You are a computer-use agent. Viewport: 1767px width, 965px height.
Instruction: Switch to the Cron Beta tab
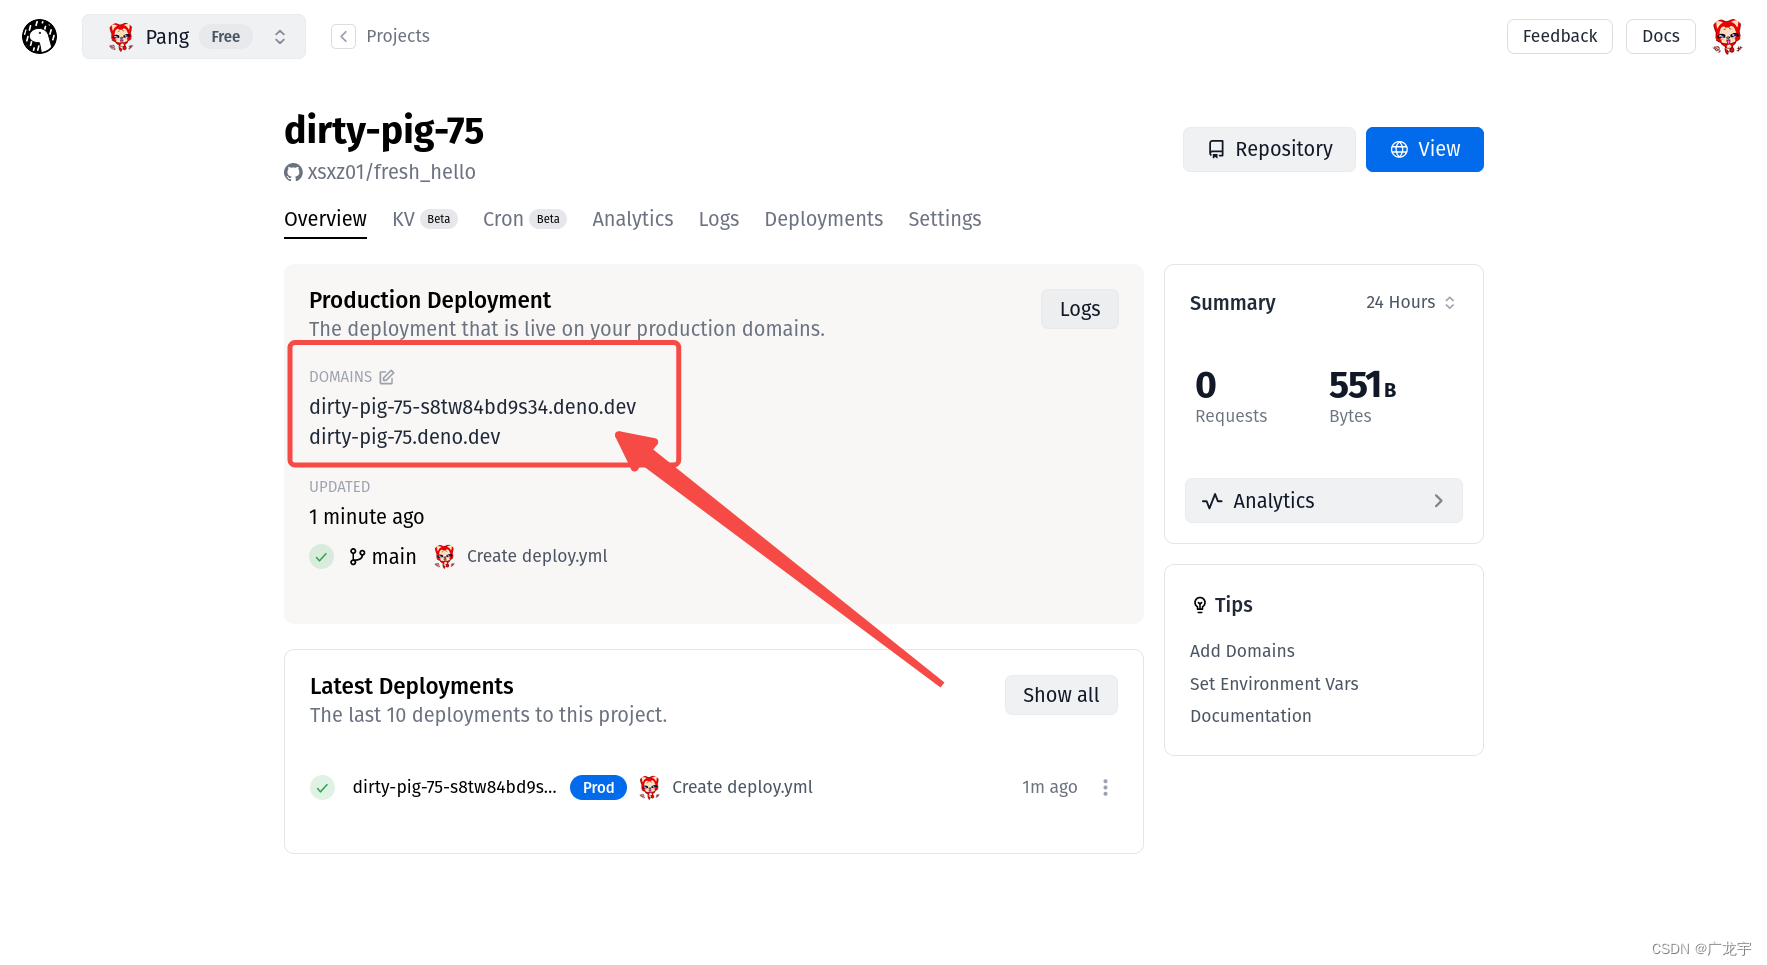(524, 219)
